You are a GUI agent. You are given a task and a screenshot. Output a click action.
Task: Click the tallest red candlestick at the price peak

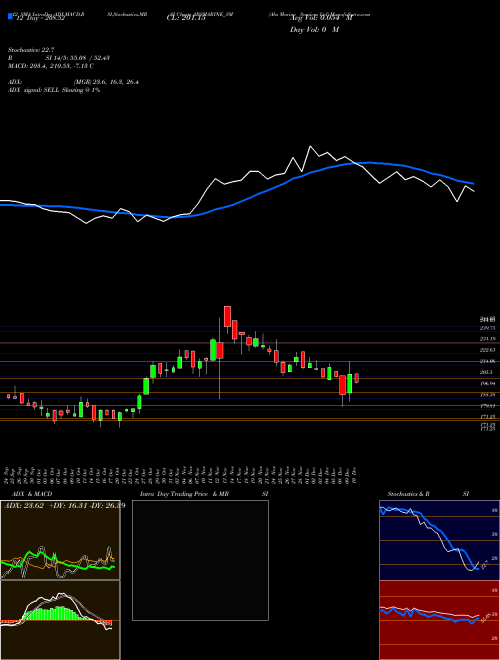coord(227,316)
